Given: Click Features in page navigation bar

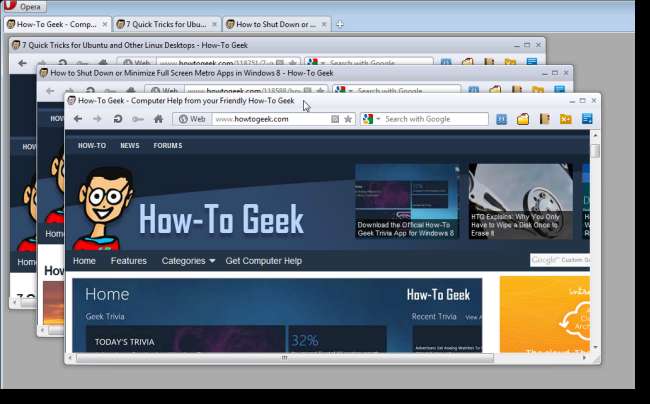Looking at the screenshot, I should click(129, 261).
